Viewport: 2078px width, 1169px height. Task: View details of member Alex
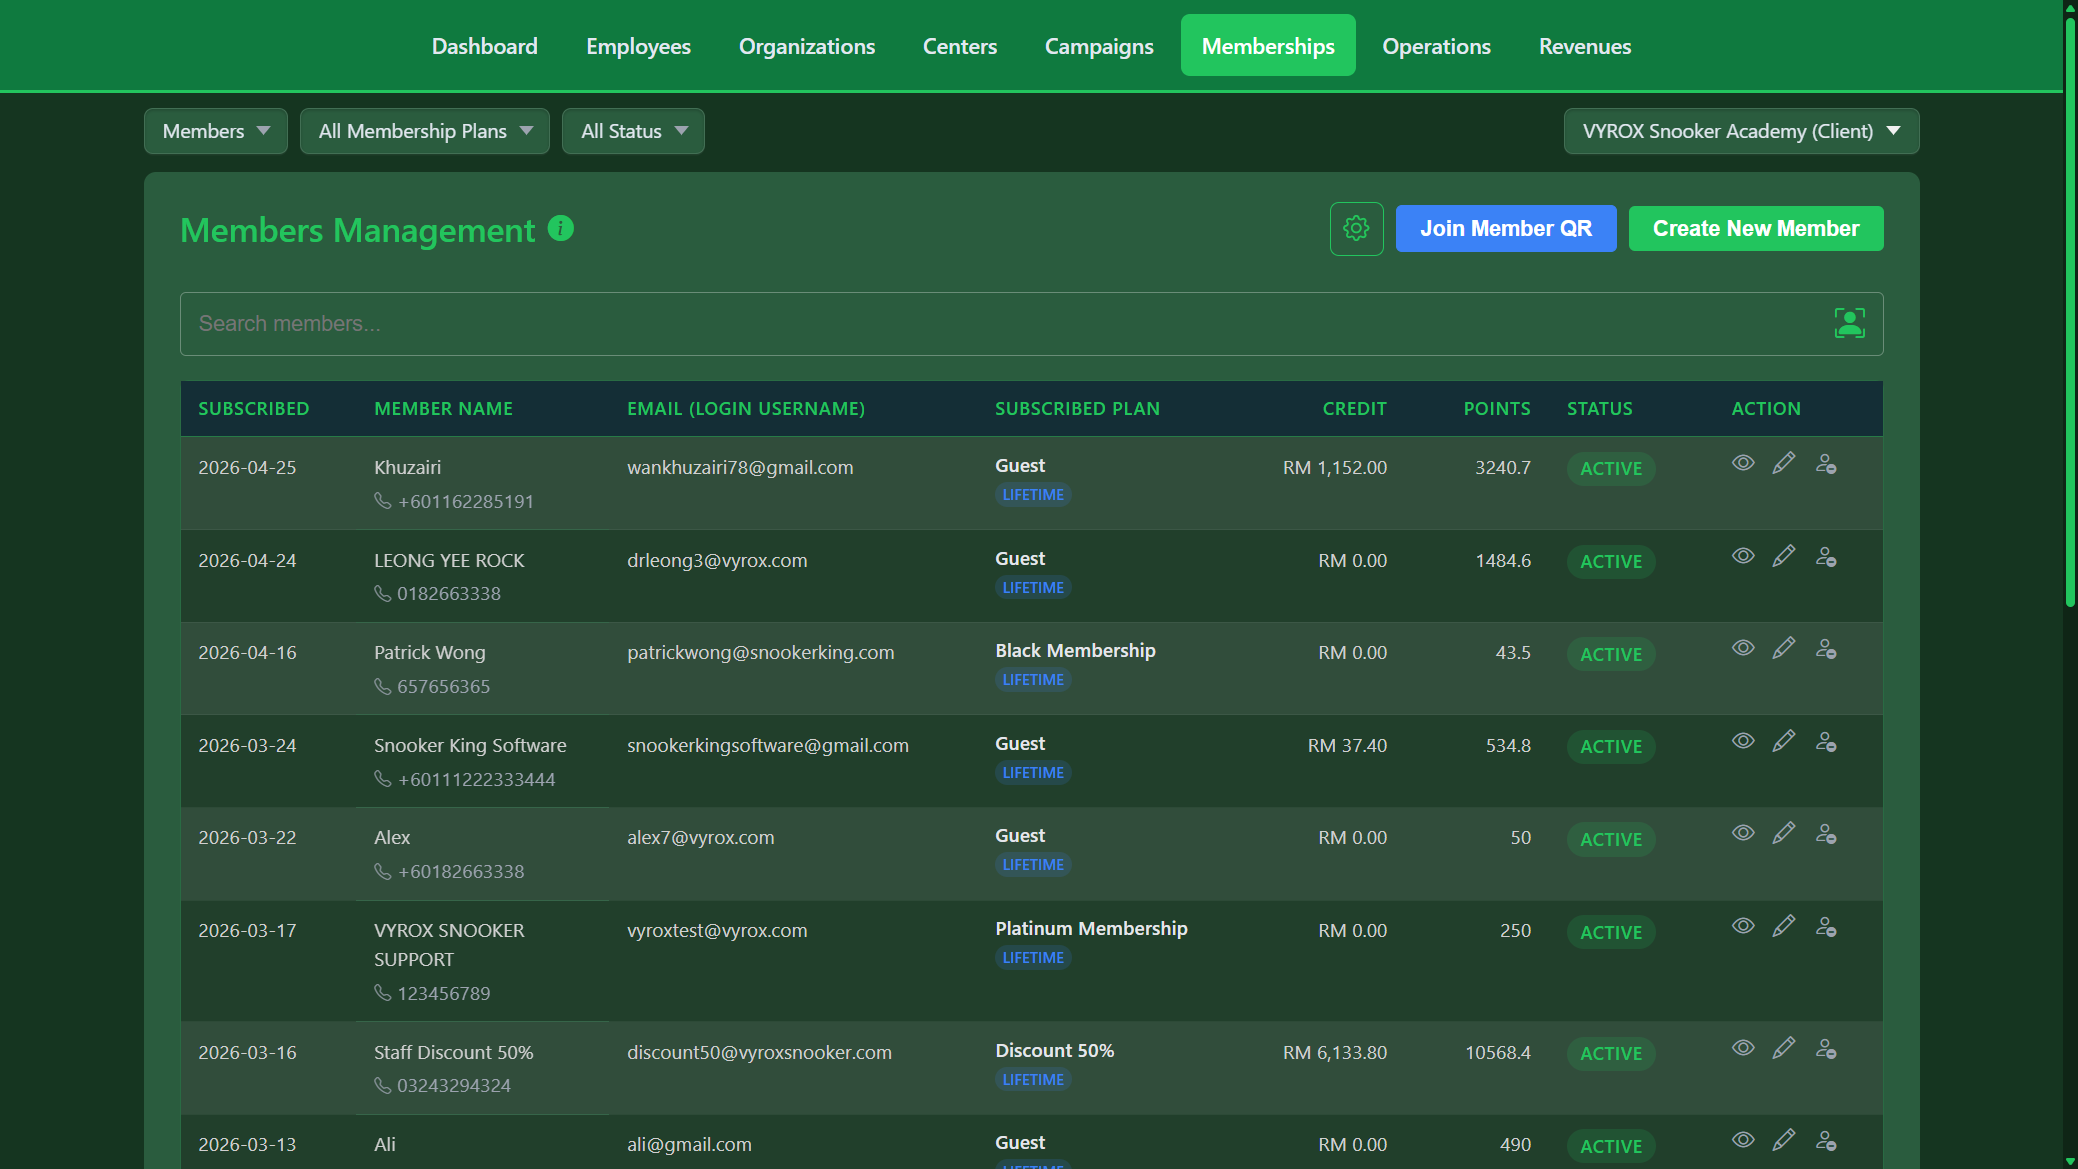(x=1743, y=833)
